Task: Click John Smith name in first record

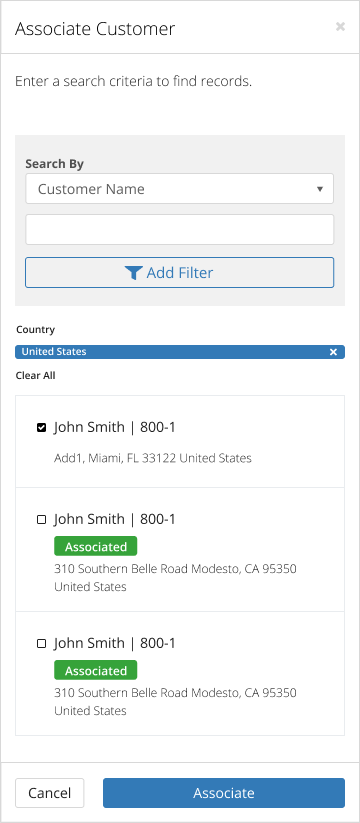Action: (x=89, y=427)
